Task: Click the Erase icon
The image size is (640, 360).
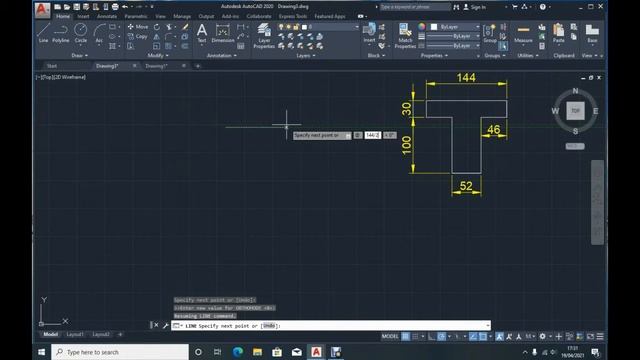Action: (x=185, y=27)
